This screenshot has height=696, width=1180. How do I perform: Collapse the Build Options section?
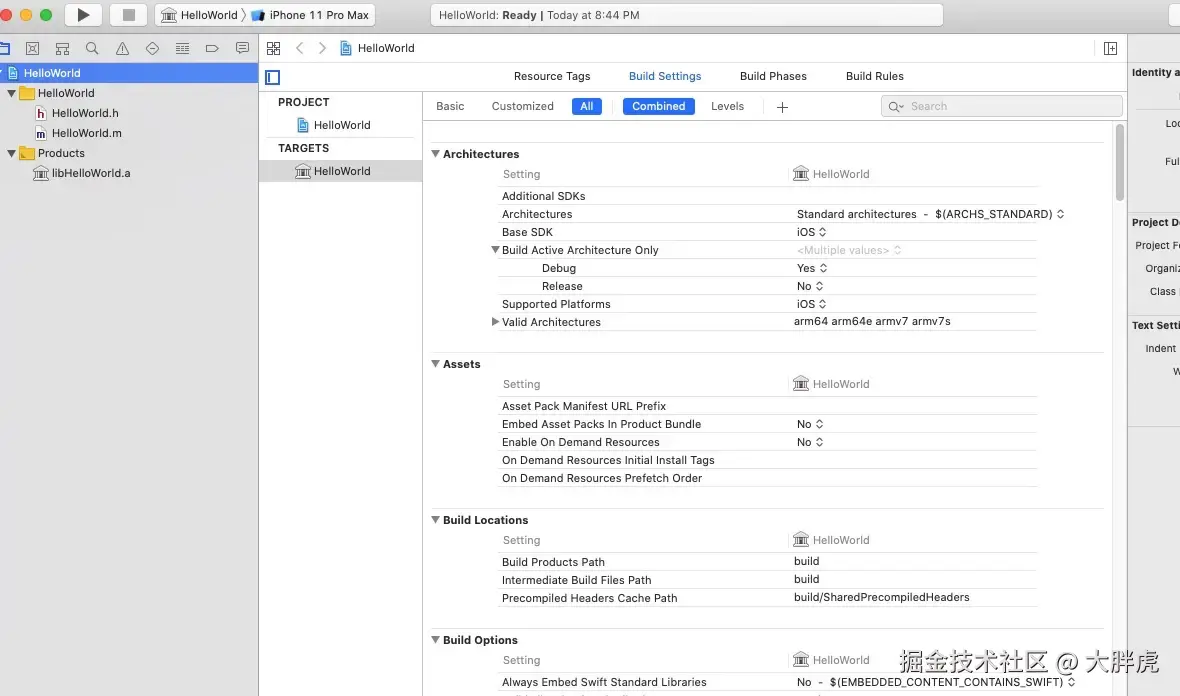click(x=435, y=640)
